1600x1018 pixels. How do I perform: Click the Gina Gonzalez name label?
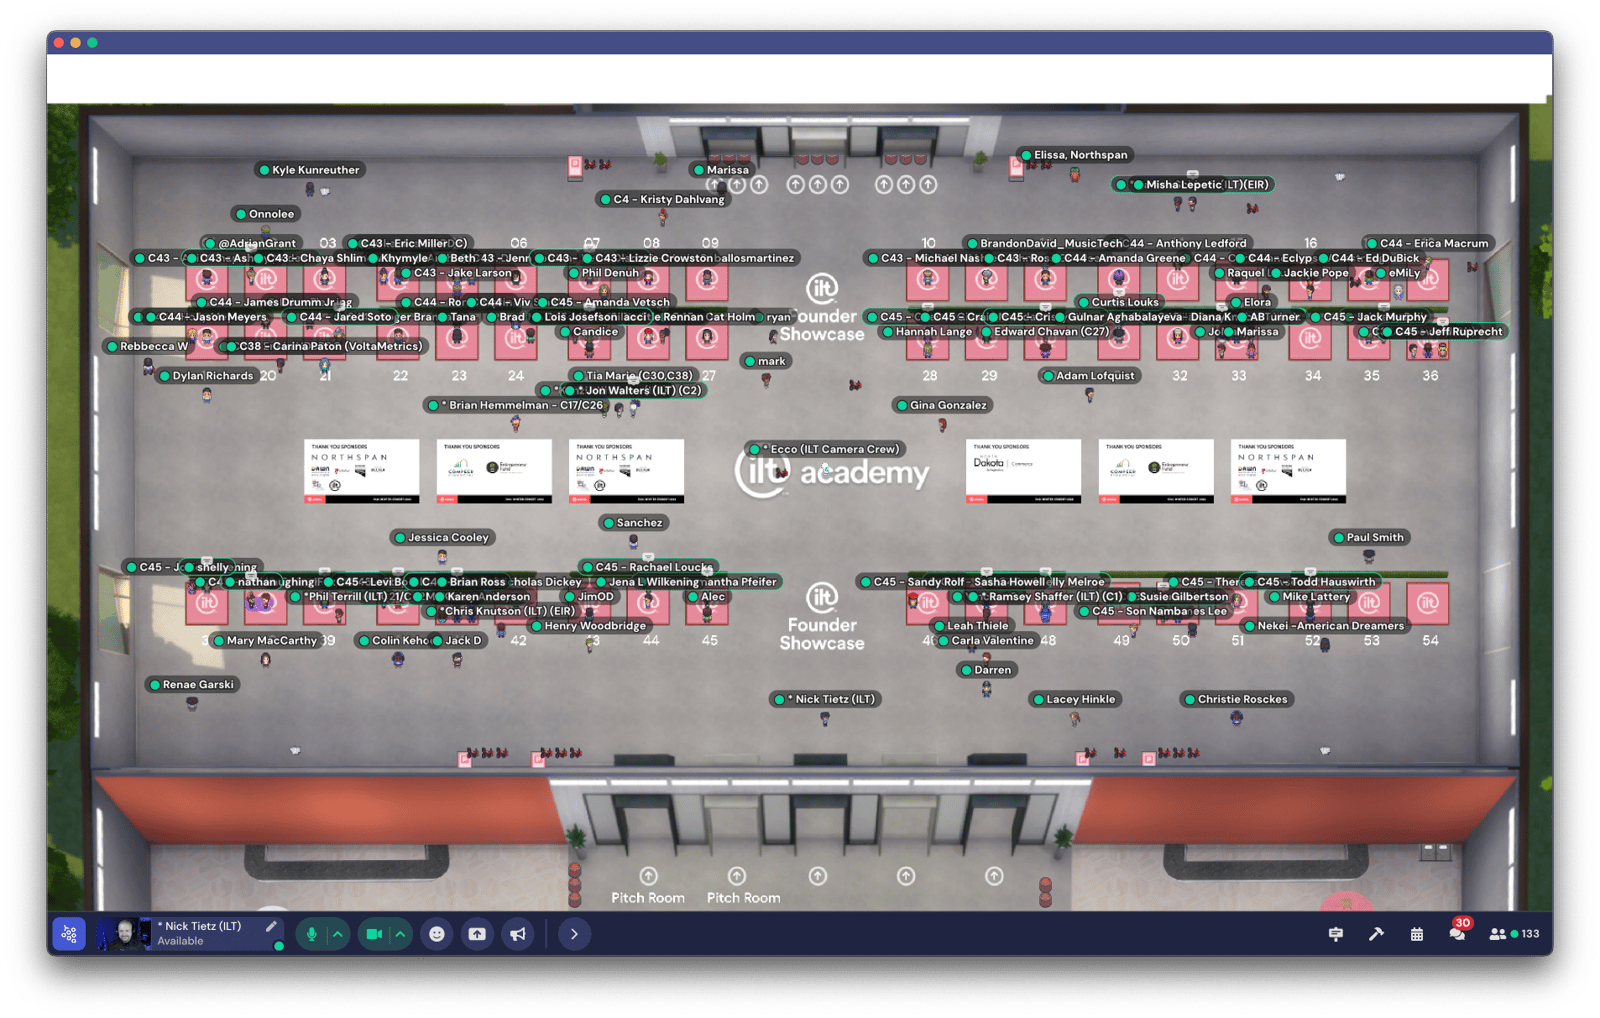click(x=942, y=405)
